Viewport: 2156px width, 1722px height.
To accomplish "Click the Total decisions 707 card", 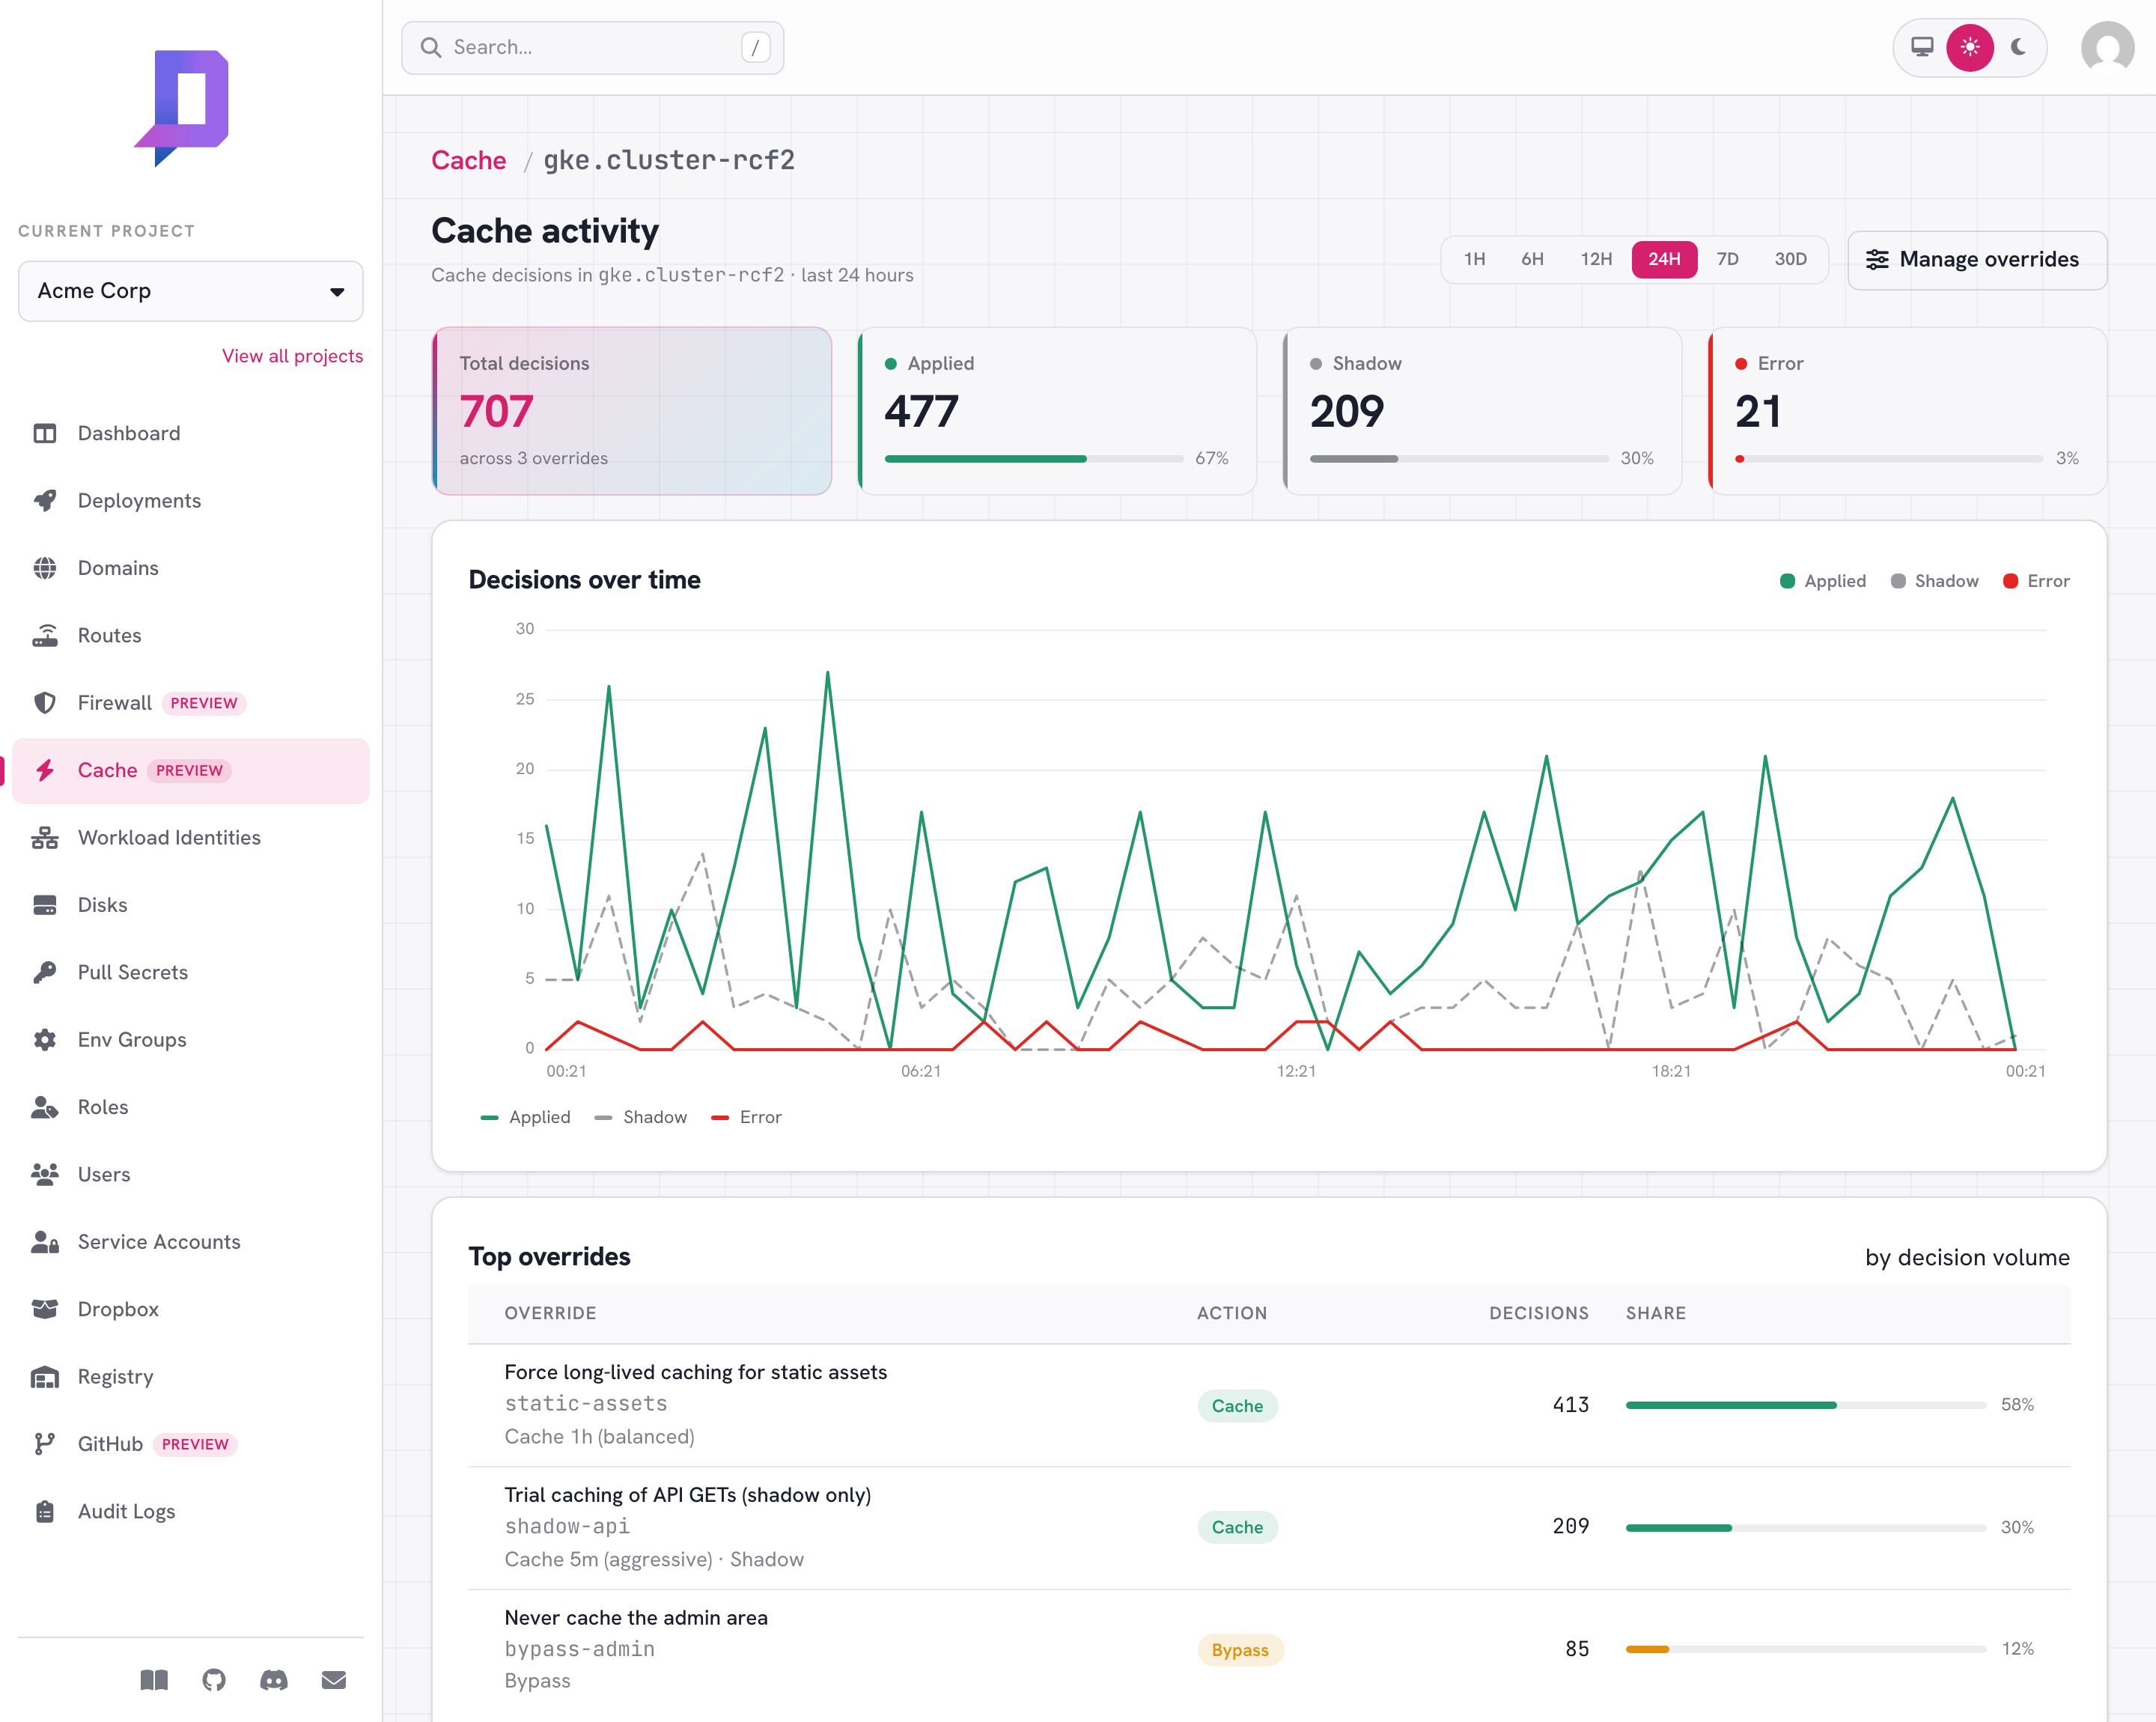I will tap(632, 411).
